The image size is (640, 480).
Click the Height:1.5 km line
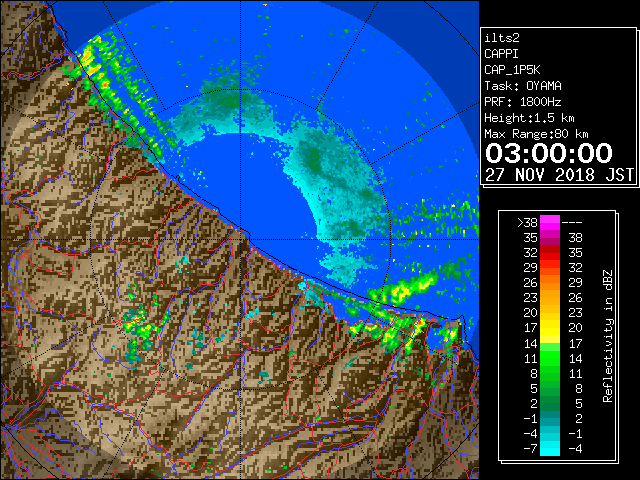[x=529, y=118]
